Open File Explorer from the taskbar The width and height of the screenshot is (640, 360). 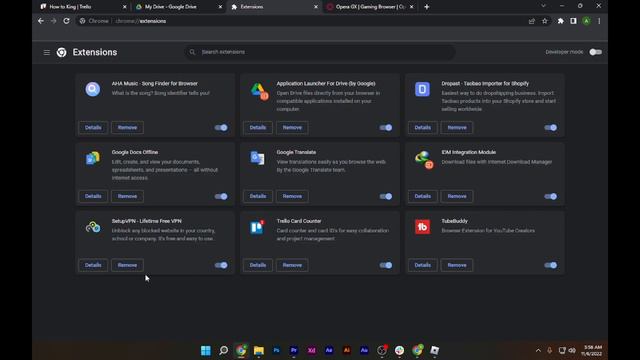pyautogui.click(x=259, y=350)
